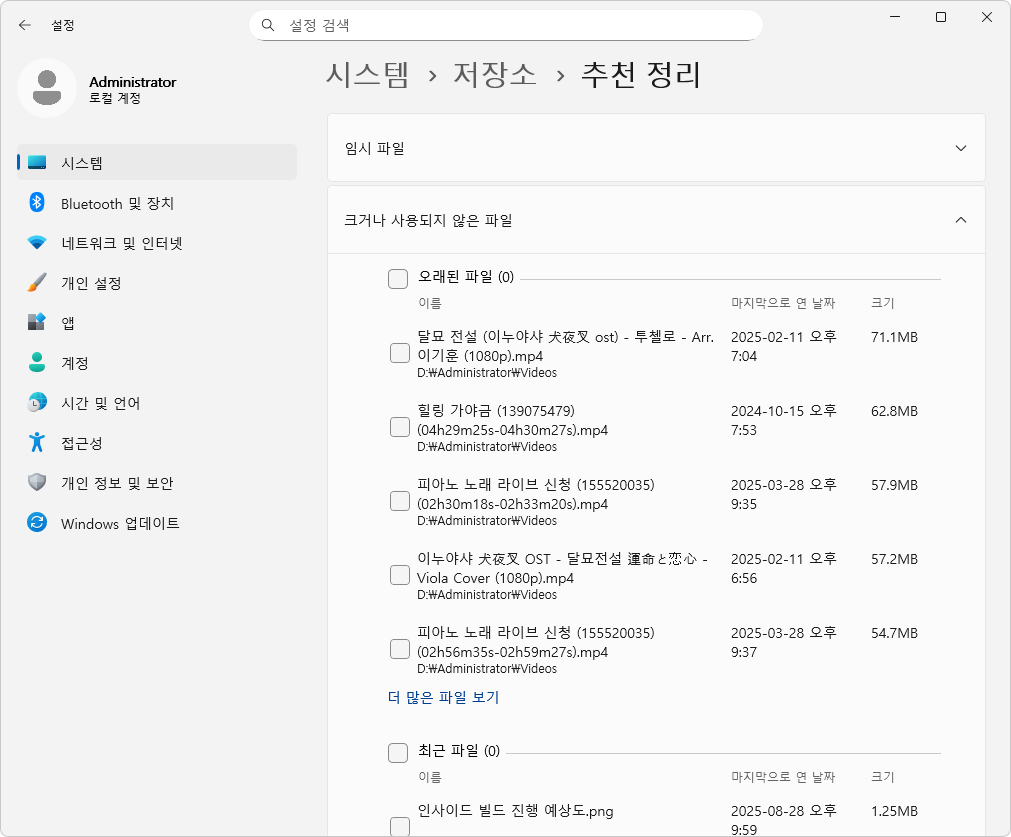Check the 오래된 파일 (0) select-all checkbox
This screenshot has width=1011, height=837.
click(x=398, y=279)
